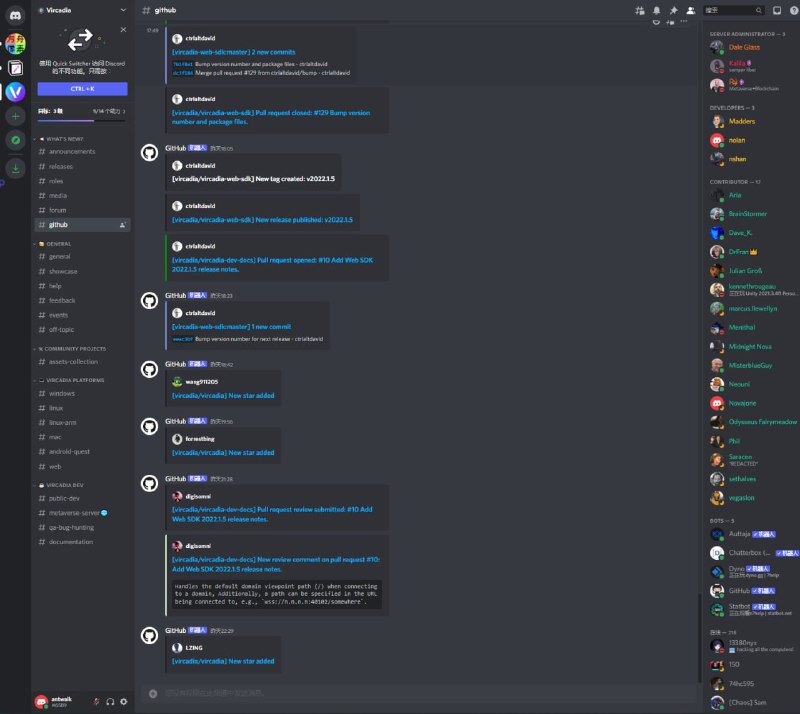Image resolution: width=800 pixels, height=714 pixels.
Task: Open the Threads icon in channel header
Action: [639, 10]
